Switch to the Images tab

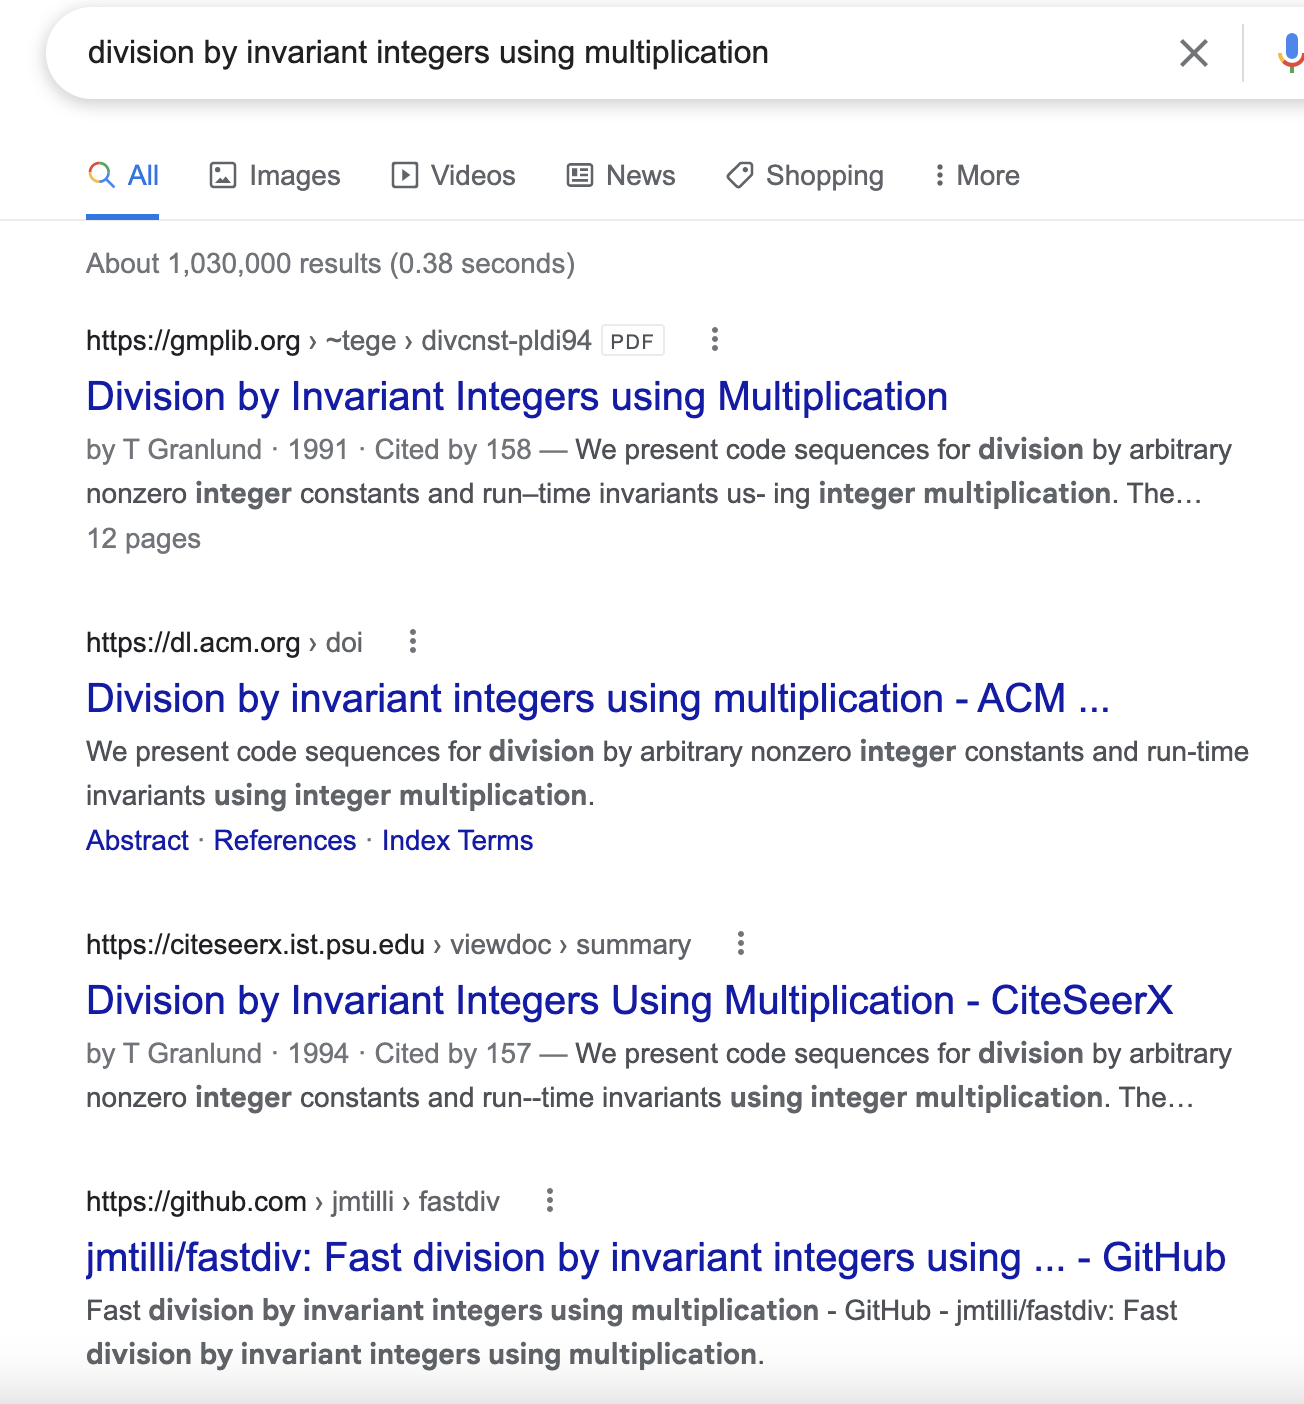[275, 176]
